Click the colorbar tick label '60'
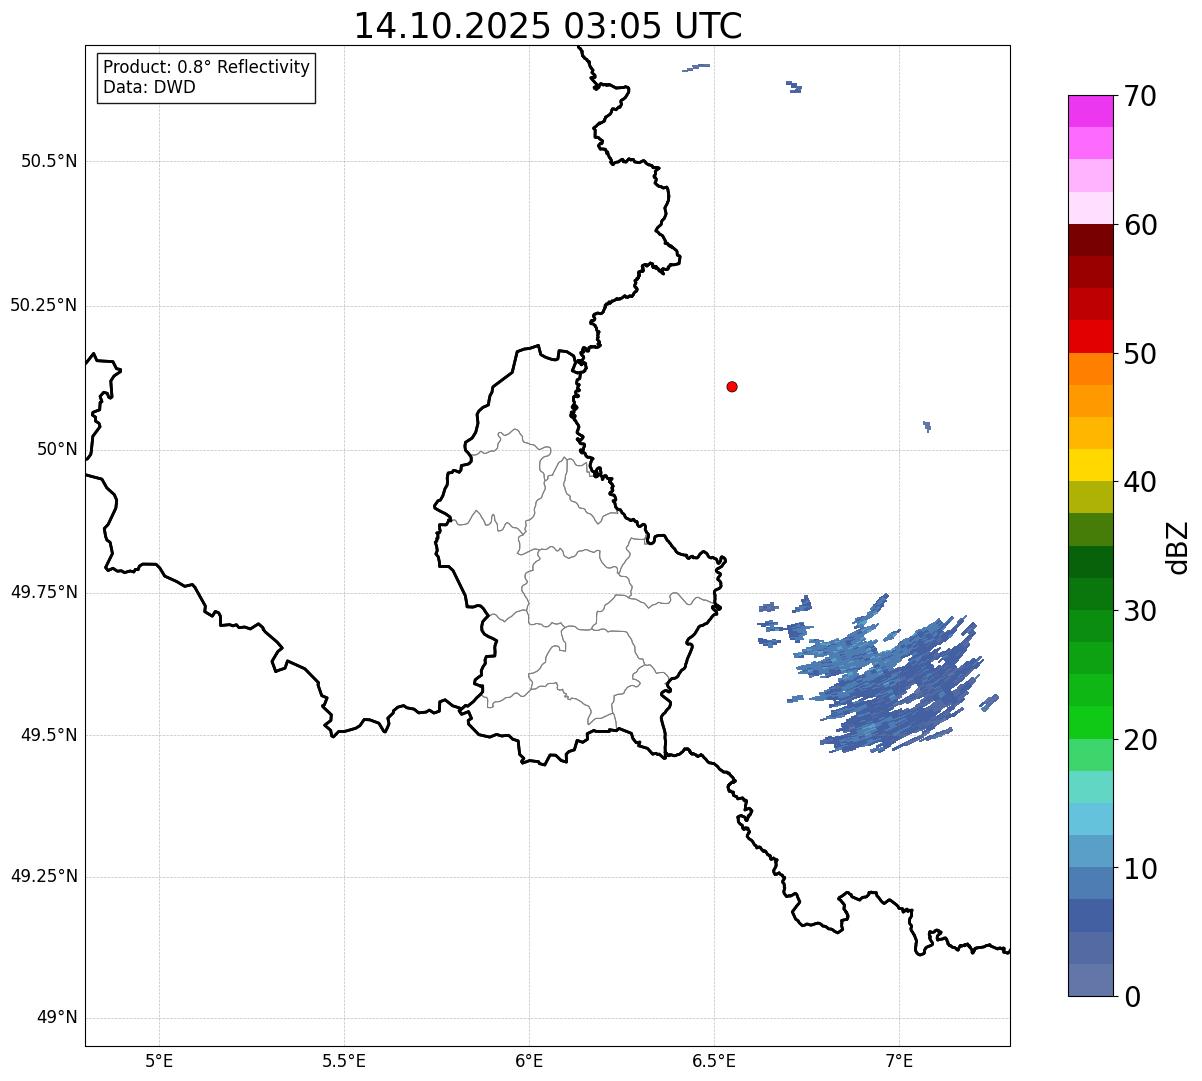 (x=1139, y=225)
